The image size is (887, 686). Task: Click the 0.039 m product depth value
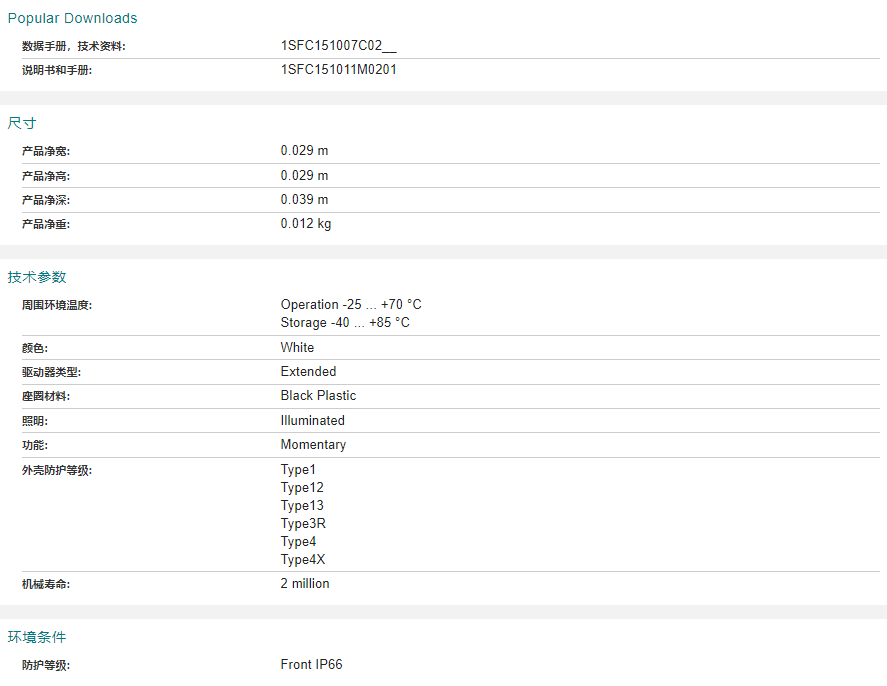pos(304,200)
